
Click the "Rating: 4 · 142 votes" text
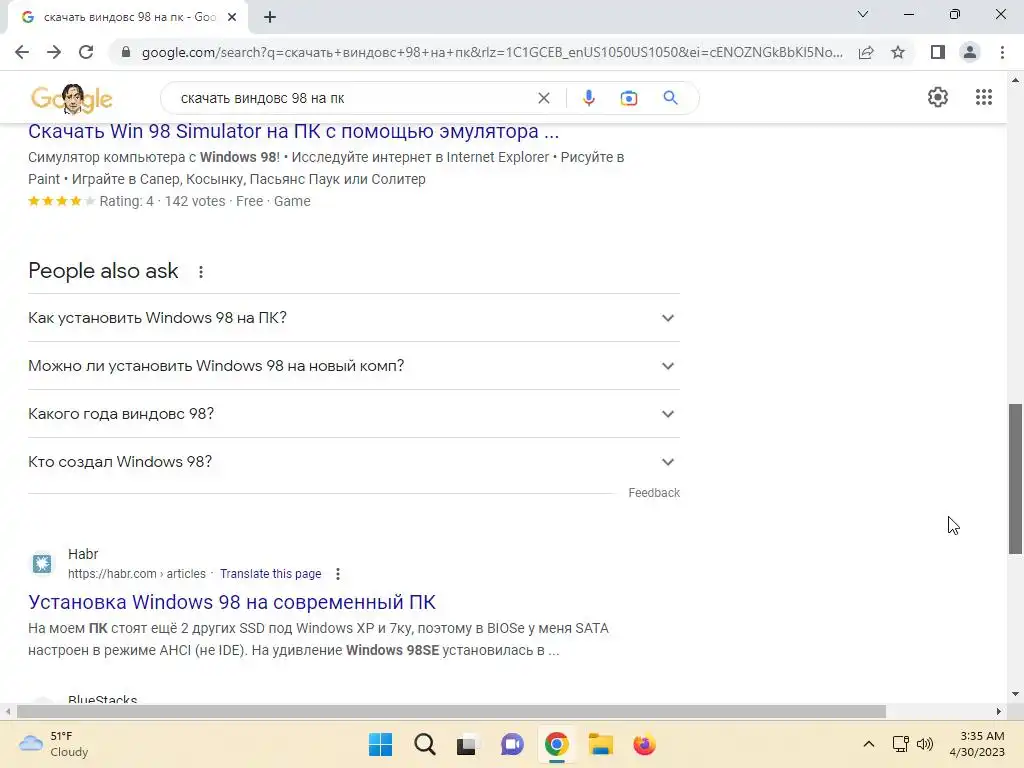162,201
